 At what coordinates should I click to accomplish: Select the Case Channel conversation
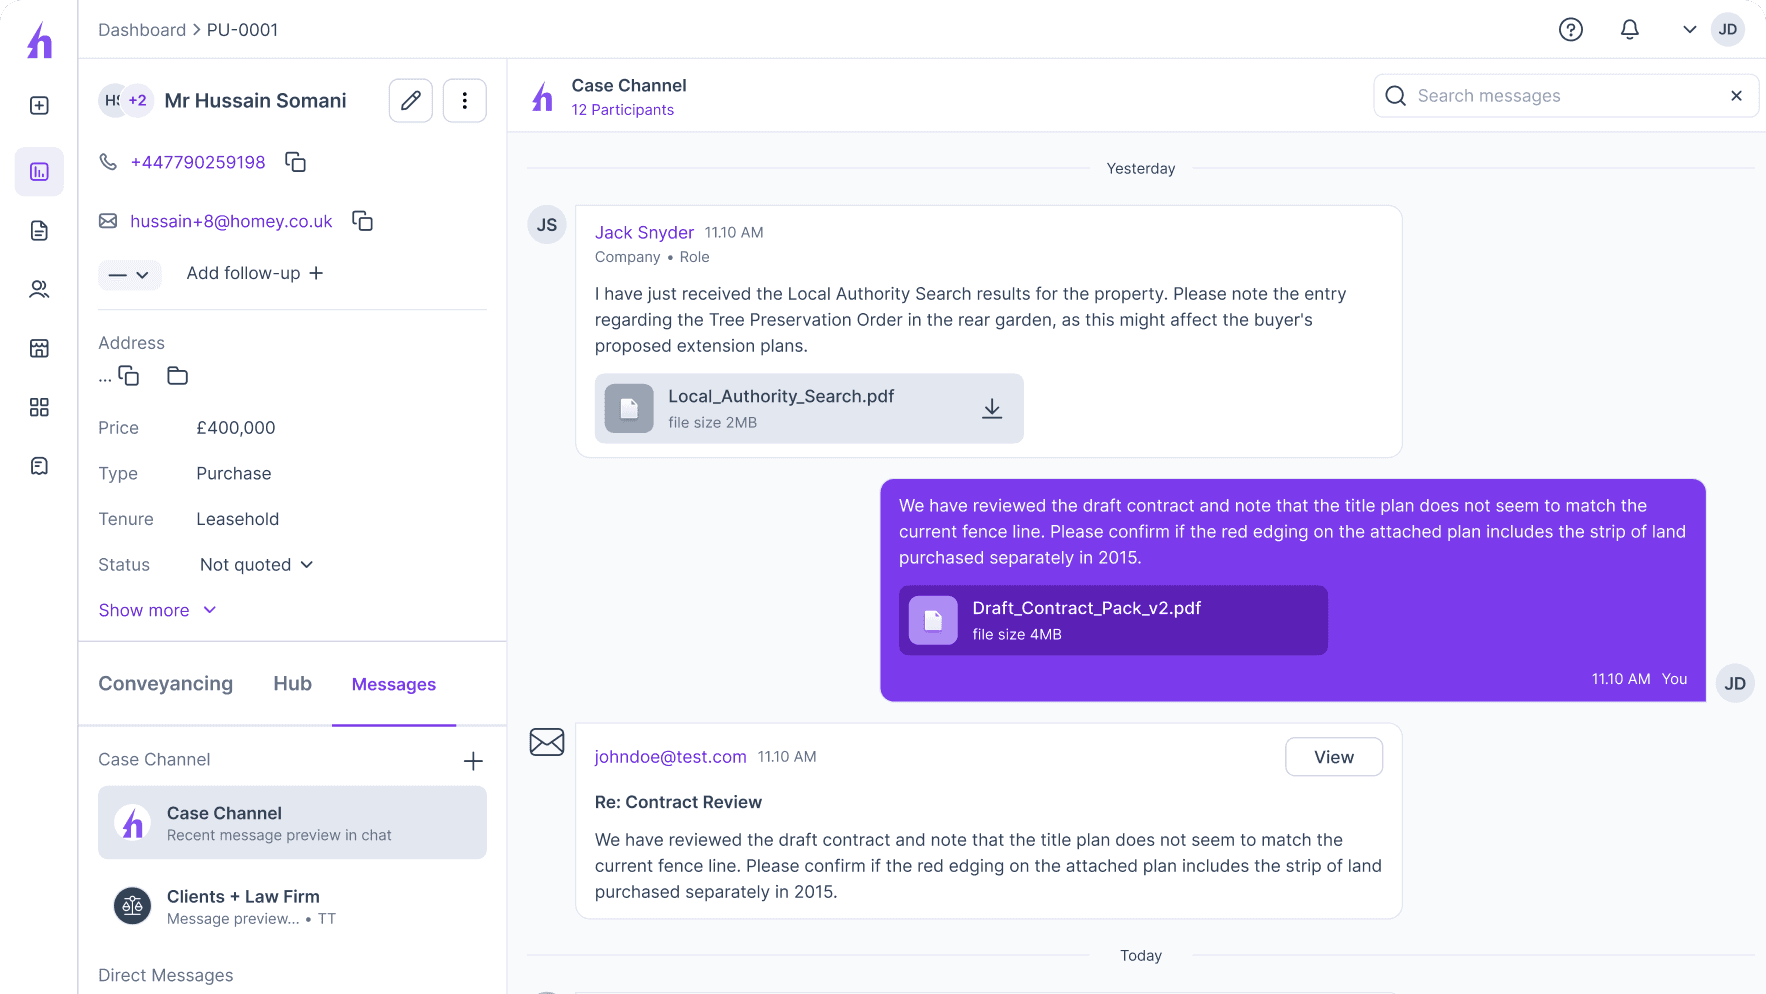(x=292, y=823)
